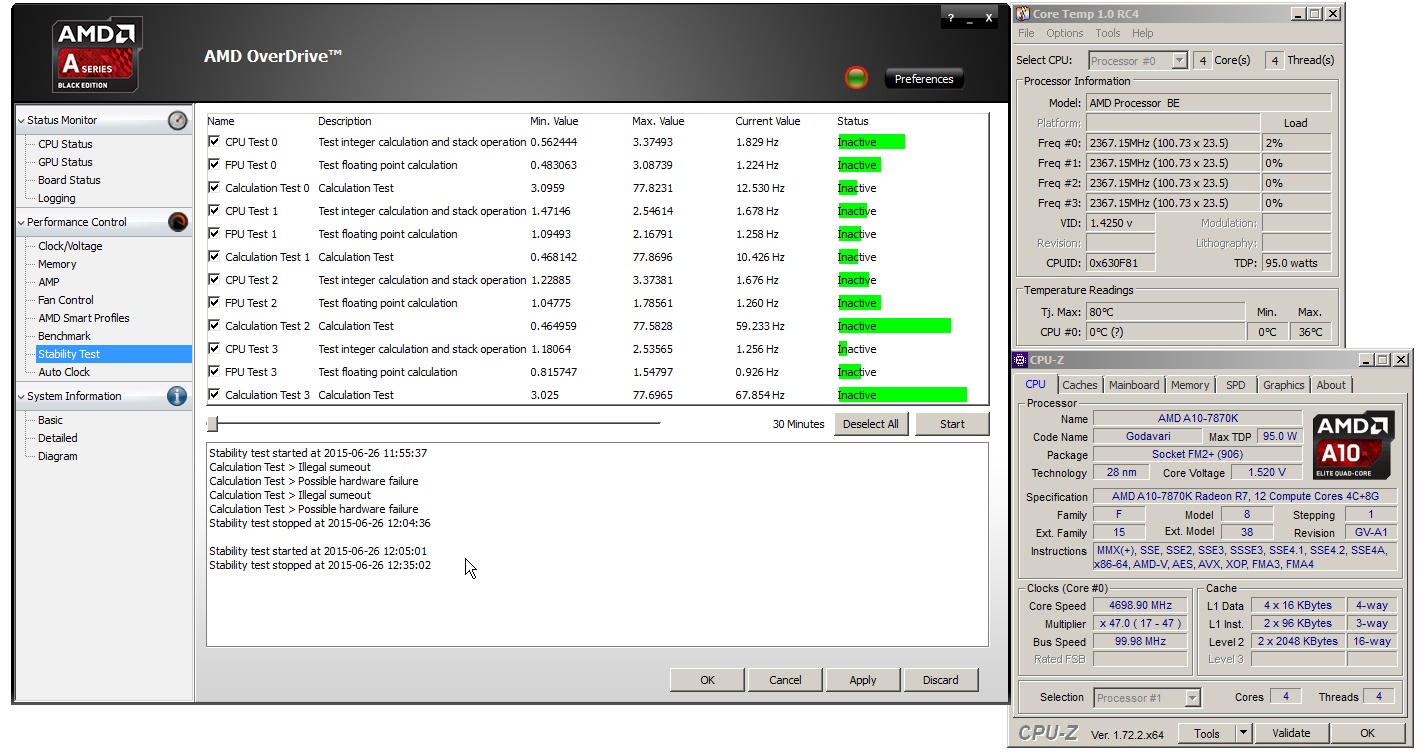
Task: Click the Tools button in CPU-Z
Action: (1207, 733)
